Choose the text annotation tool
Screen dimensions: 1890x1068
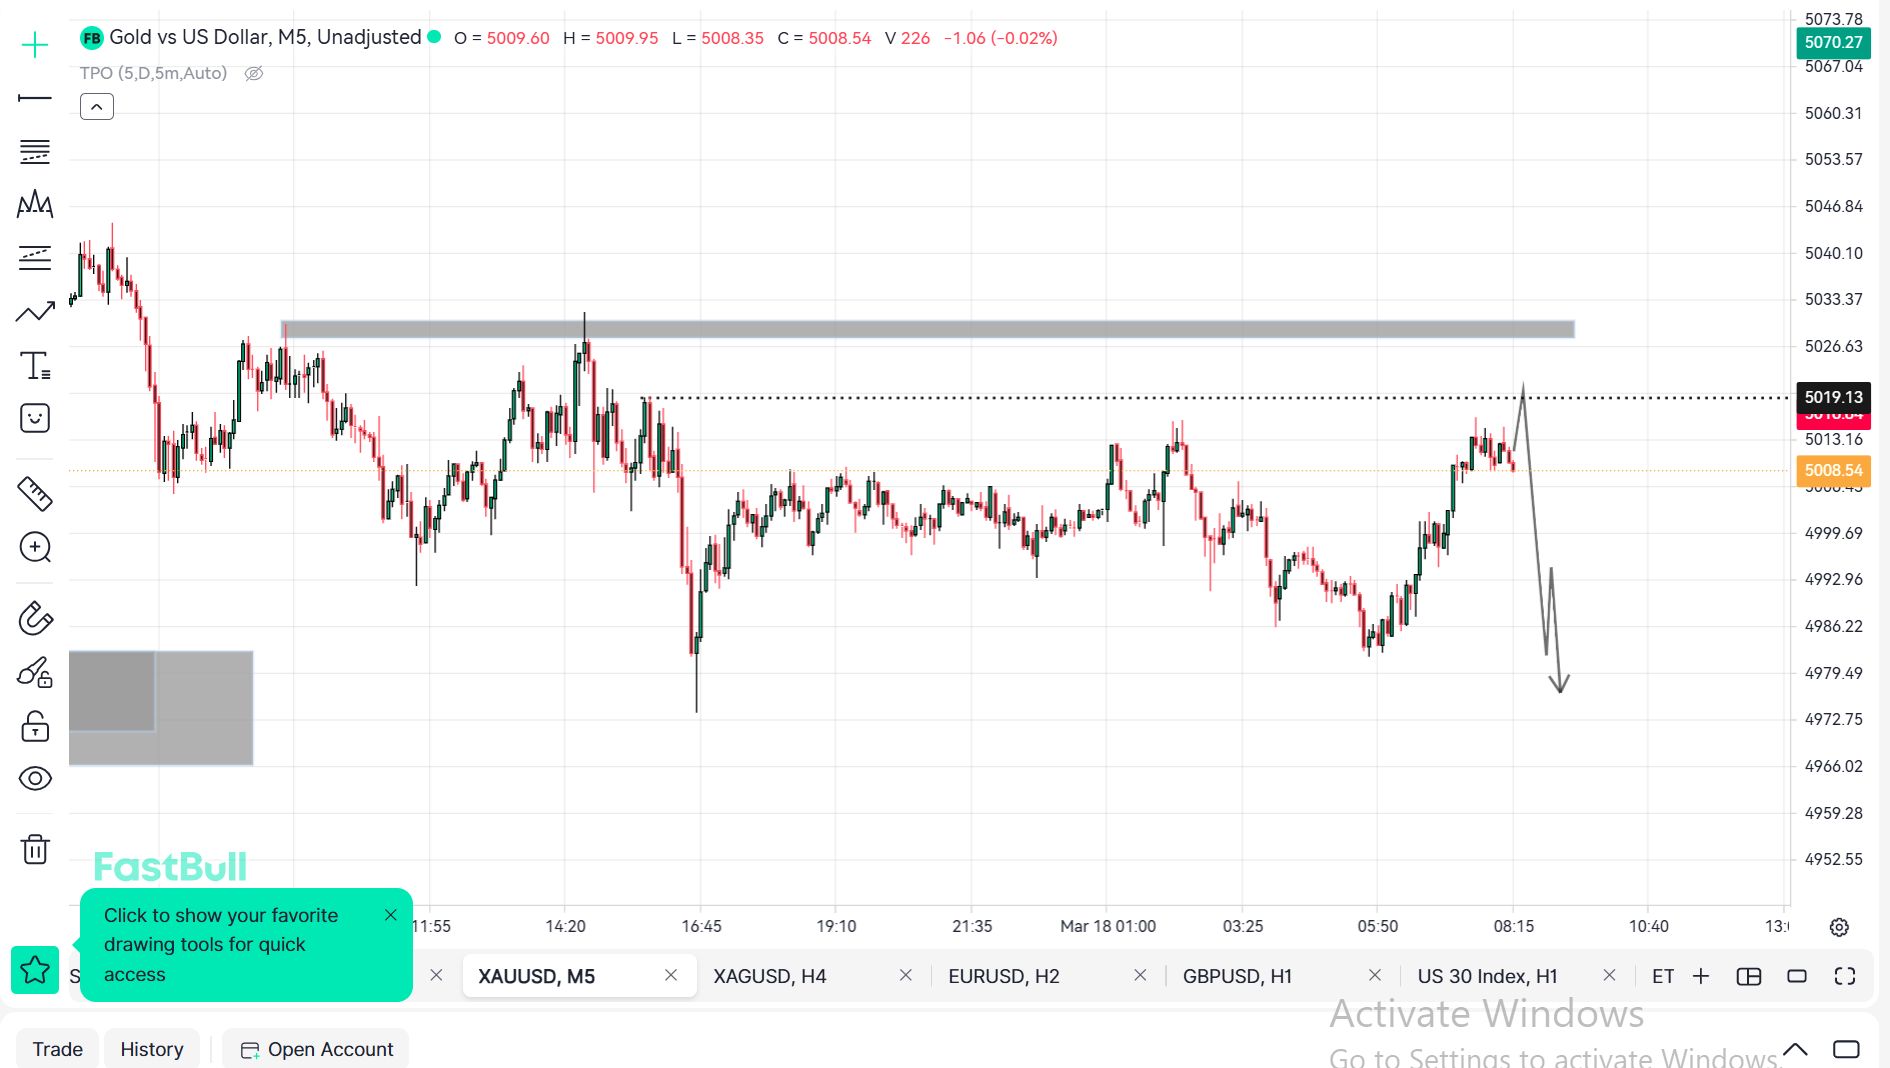coord(35,366)
